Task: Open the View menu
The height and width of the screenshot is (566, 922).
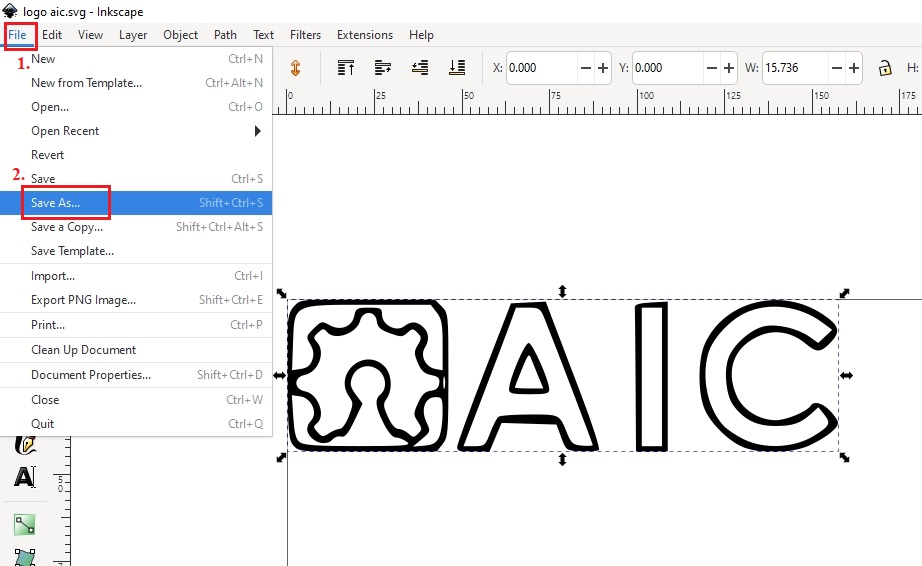Action: (x=91, y=35)
